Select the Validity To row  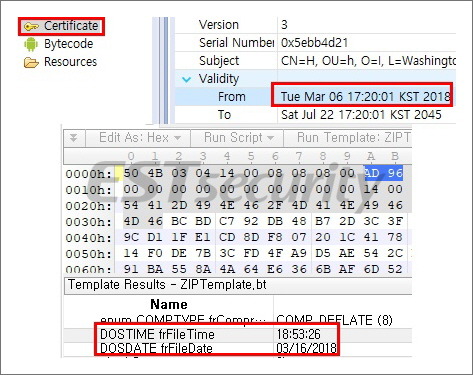coord(315,115)
